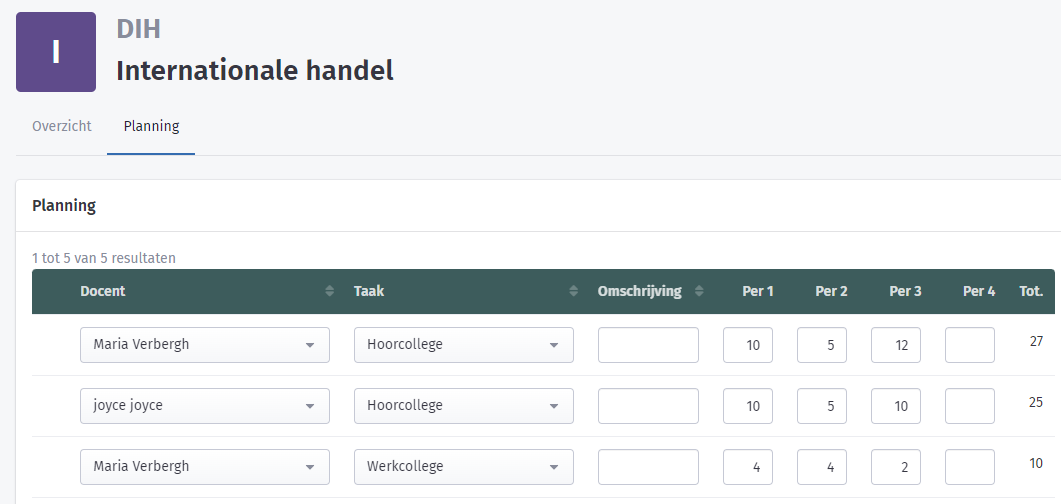The image size is (1061, 504).
Task: Sort by Taak column sort icon
Action: pyautogui.click(x=574, y=291)
